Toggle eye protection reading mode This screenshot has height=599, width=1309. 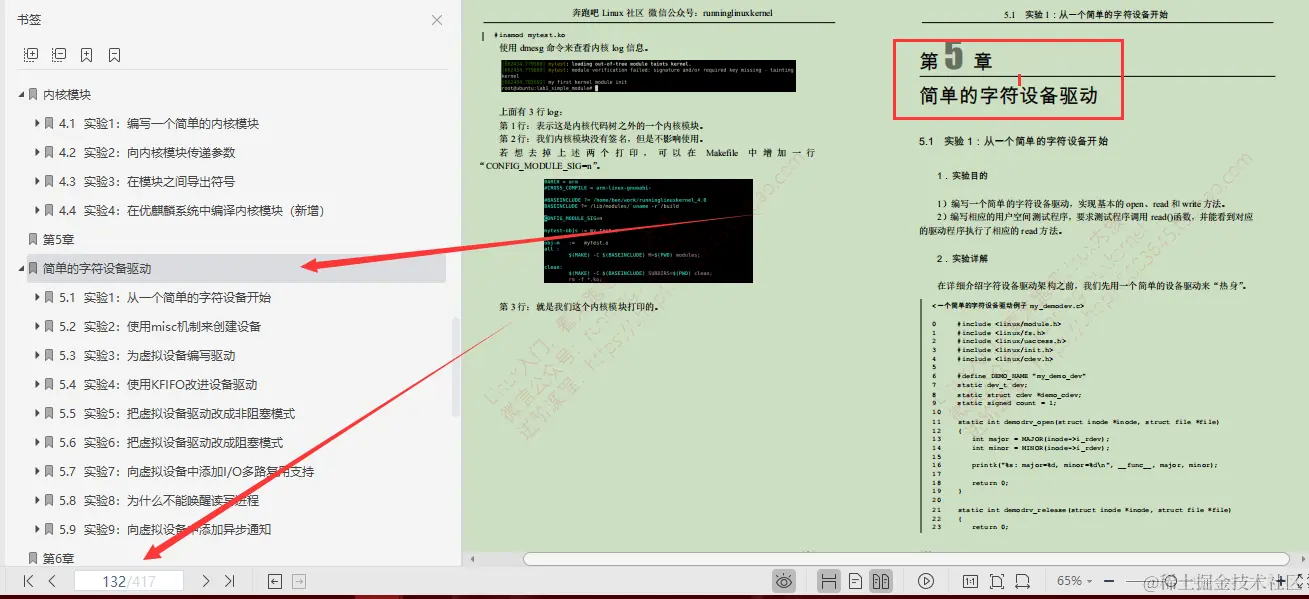(785, 580)
